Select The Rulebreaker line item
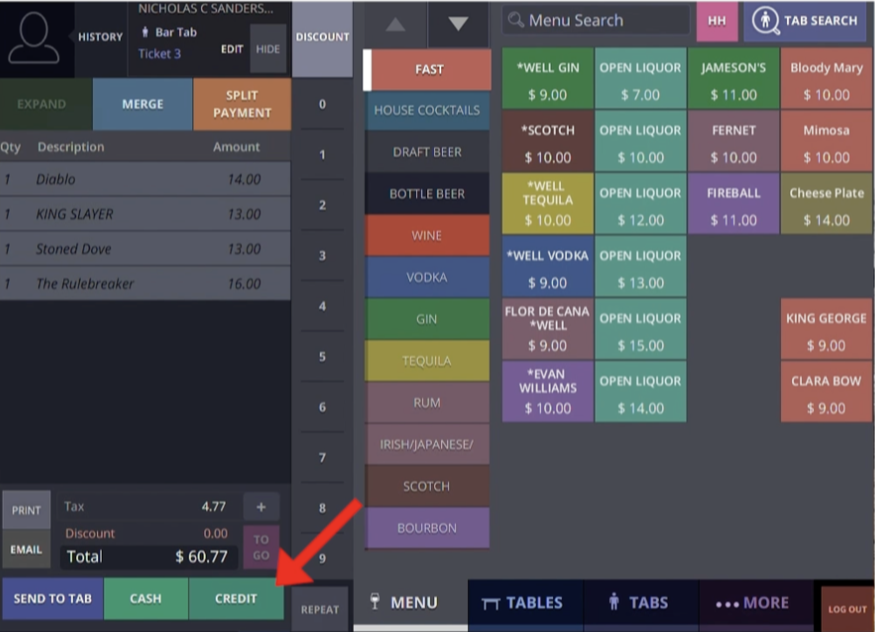The width and height of the screenshot is (878, 632). pyautogui.click(x=145, y=283)
